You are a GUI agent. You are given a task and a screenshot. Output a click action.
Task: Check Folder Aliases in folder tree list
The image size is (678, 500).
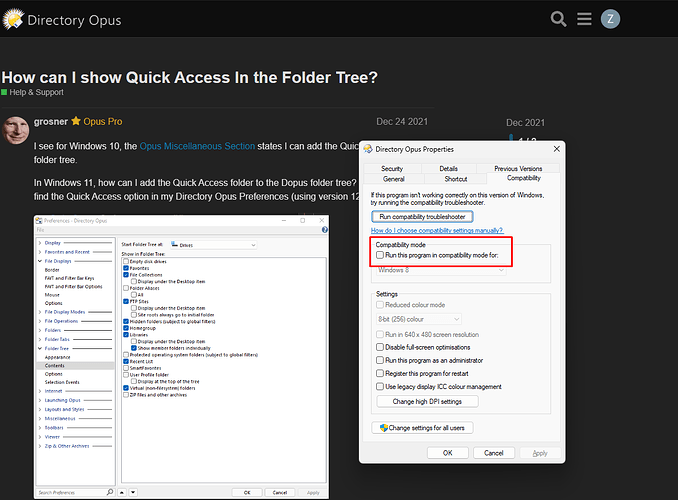click(126, 288)
